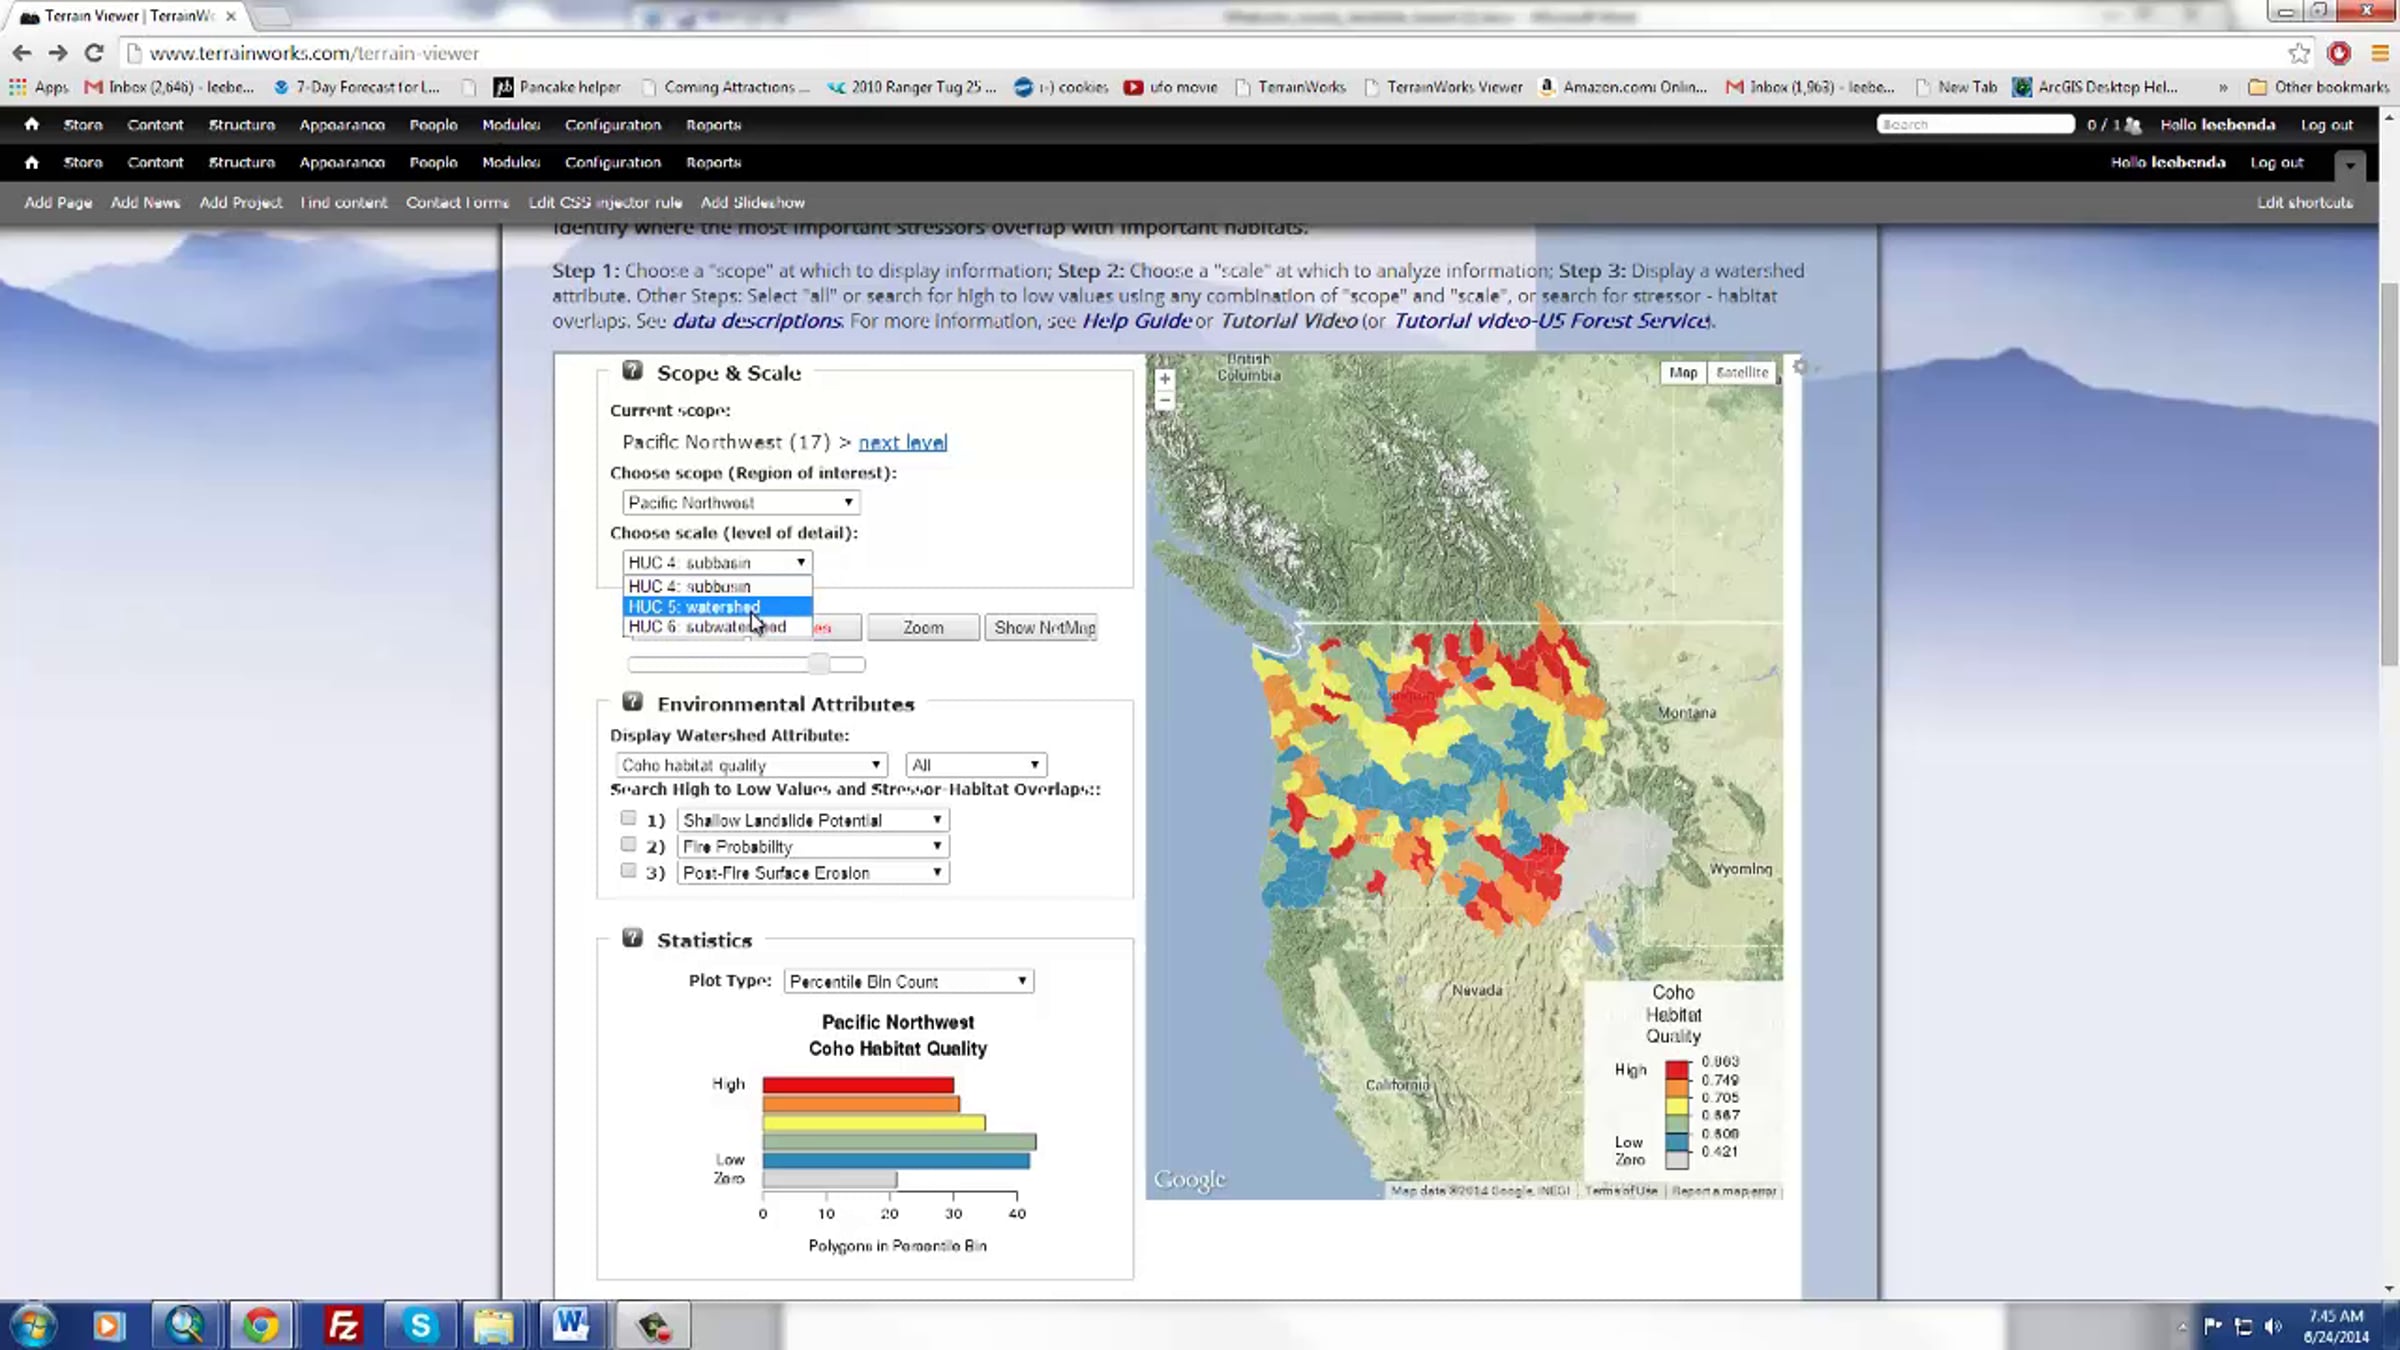2400x1350 pixels.
Task: Open Content in the top admin menu
Action: (x=155, y=125)
